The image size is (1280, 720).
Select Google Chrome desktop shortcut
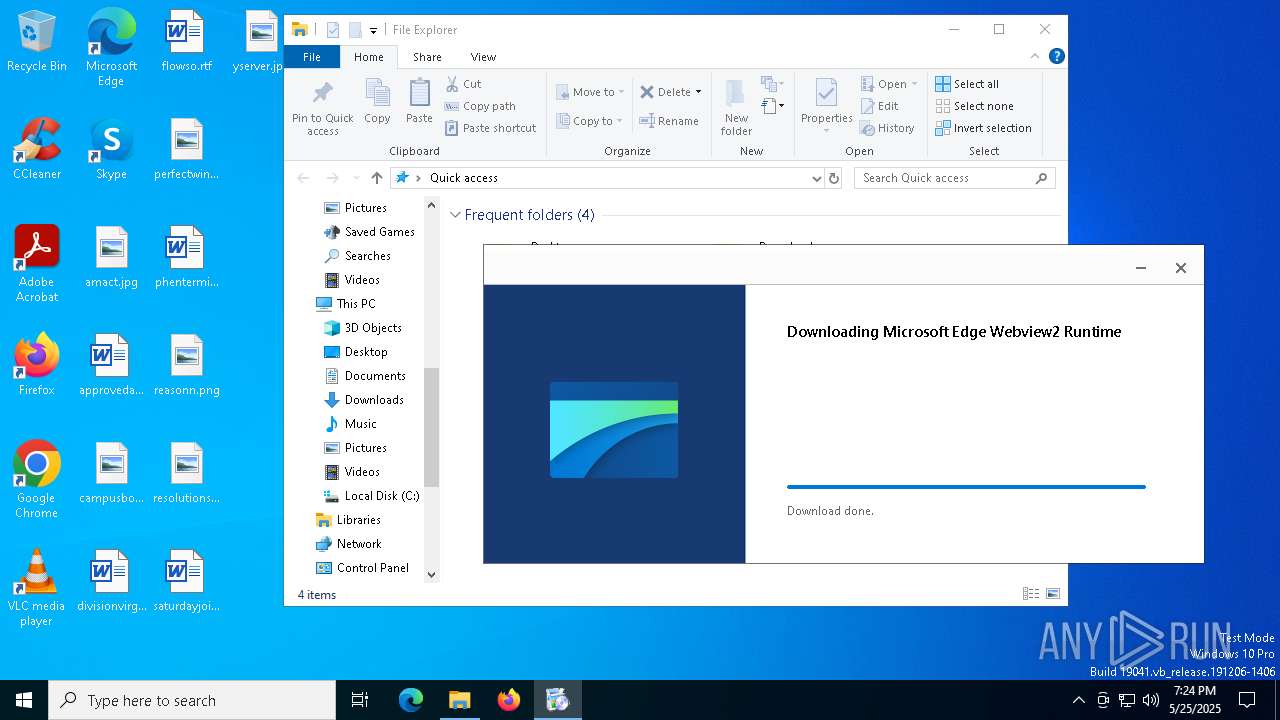(37, 480)
